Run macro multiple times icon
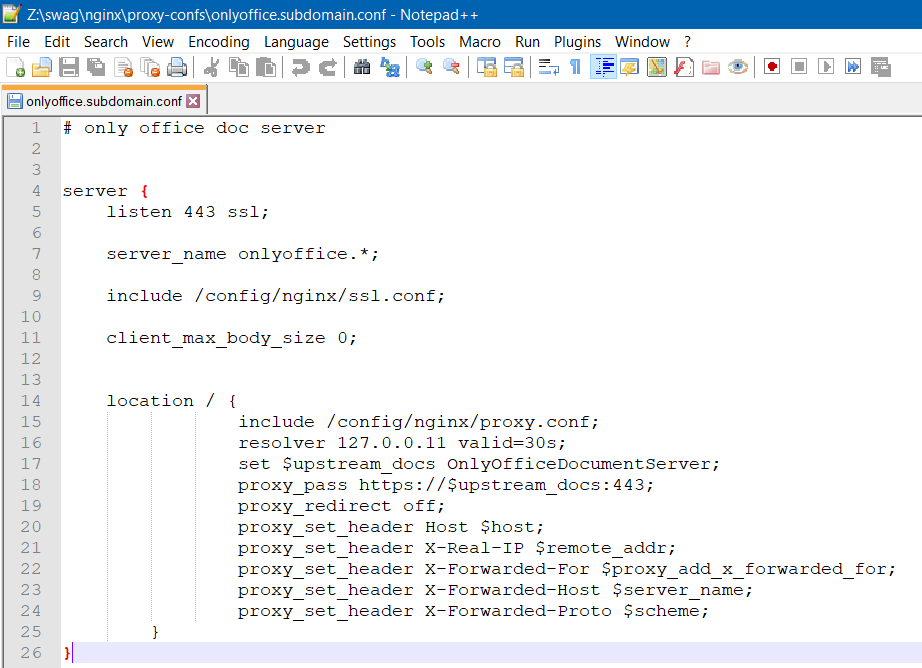Screen dimensions: 922x668 [853, 67]
